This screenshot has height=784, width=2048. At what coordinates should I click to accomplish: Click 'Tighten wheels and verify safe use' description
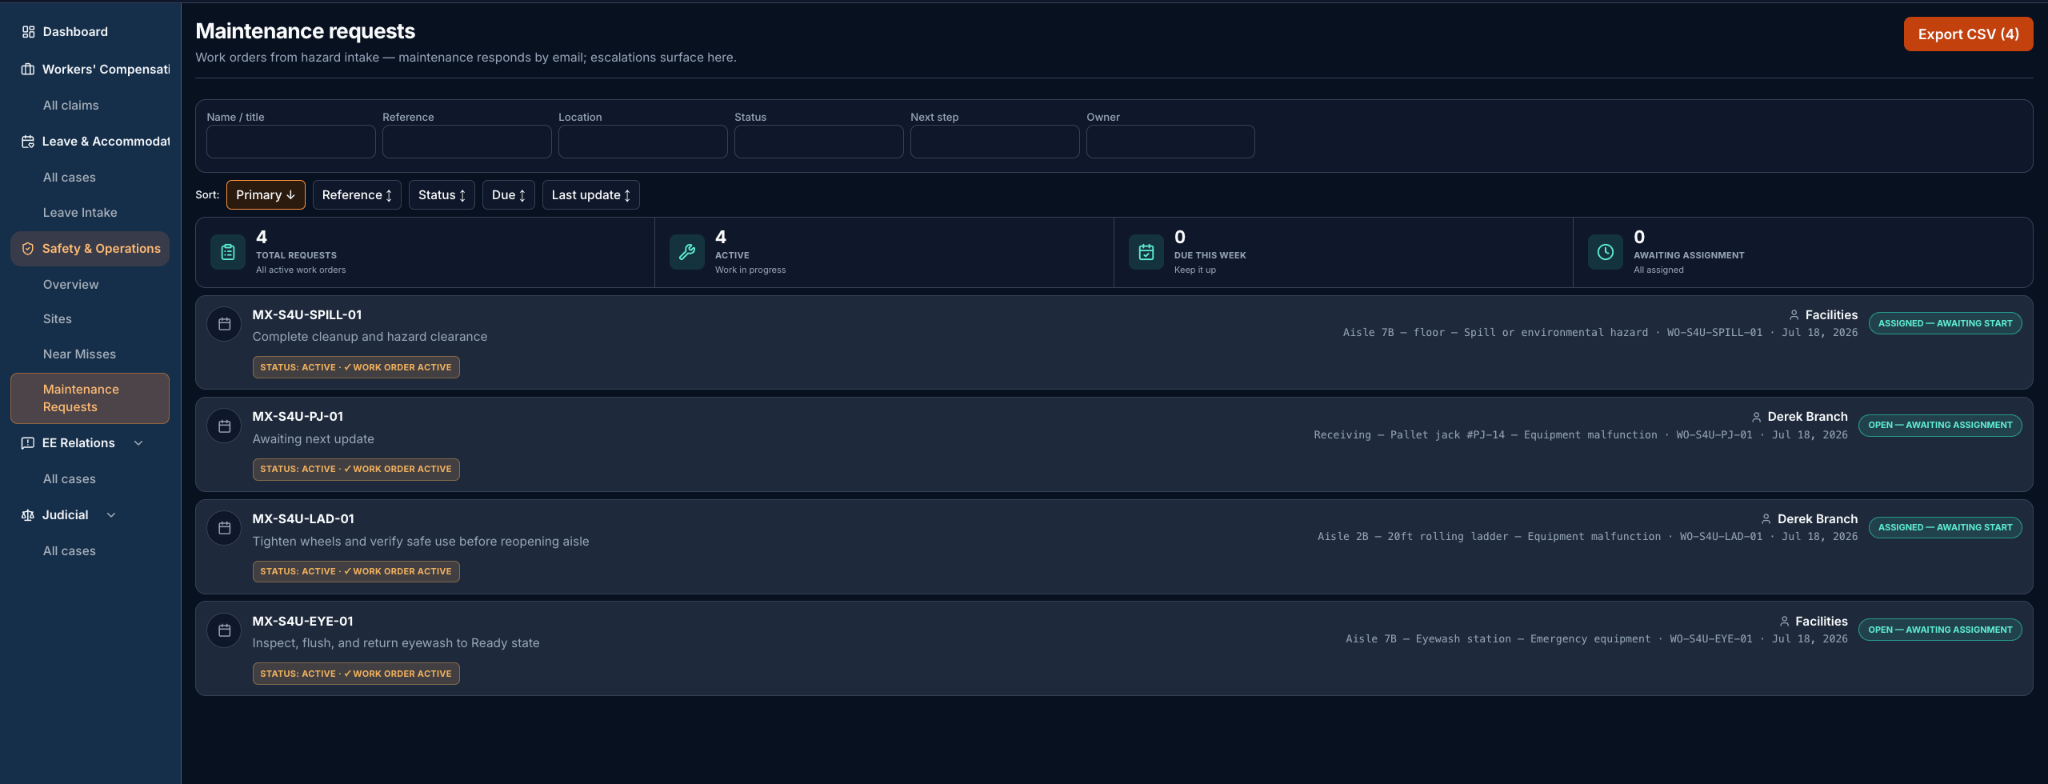421,542
